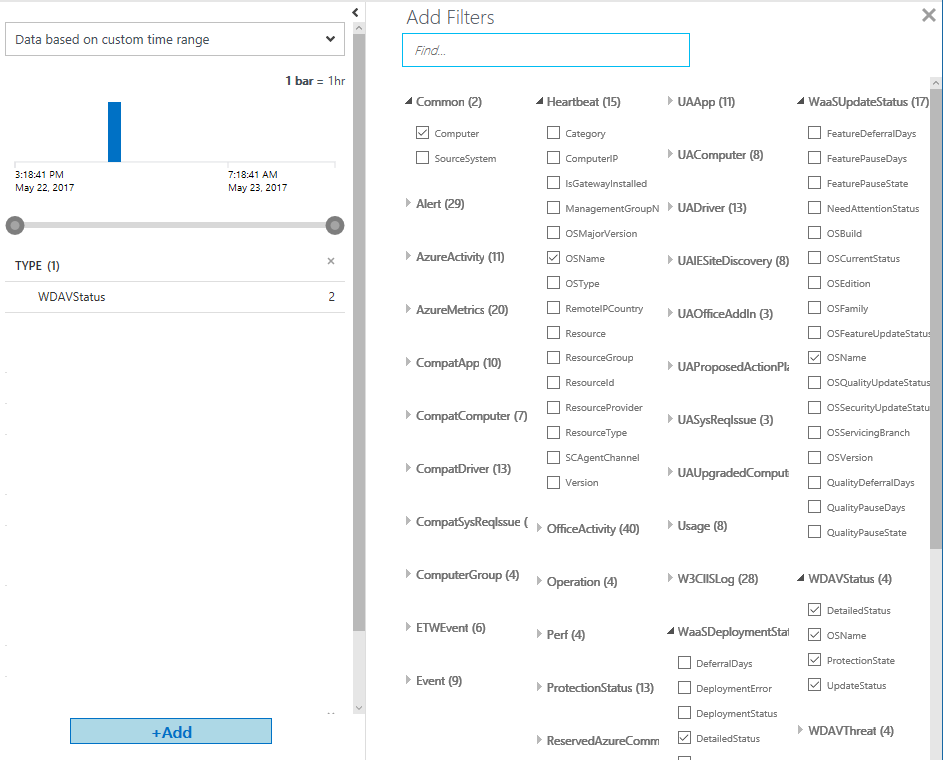
Task: Click the blue histogram bar
Action: click(114, 131)
